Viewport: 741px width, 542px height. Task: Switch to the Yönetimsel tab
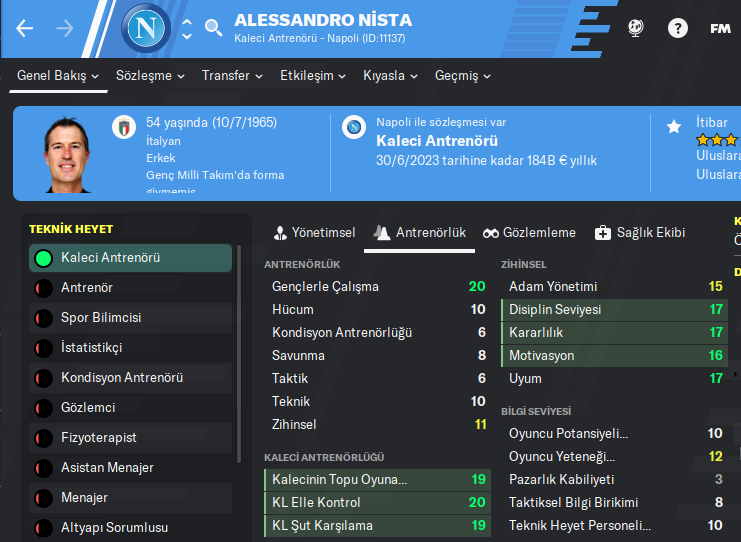[x=314, y=233]
